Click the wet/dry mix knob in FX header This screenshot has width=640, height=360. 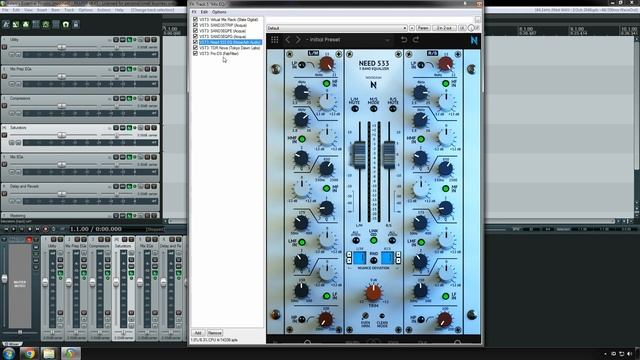pos(471,28)
